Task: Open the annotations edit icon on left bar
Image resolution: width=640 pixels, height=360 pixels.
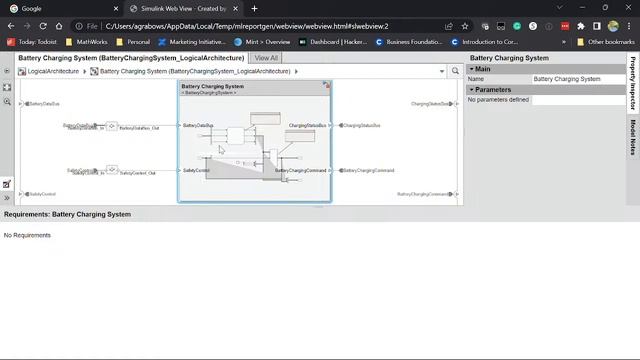Action: pos(7,184)
